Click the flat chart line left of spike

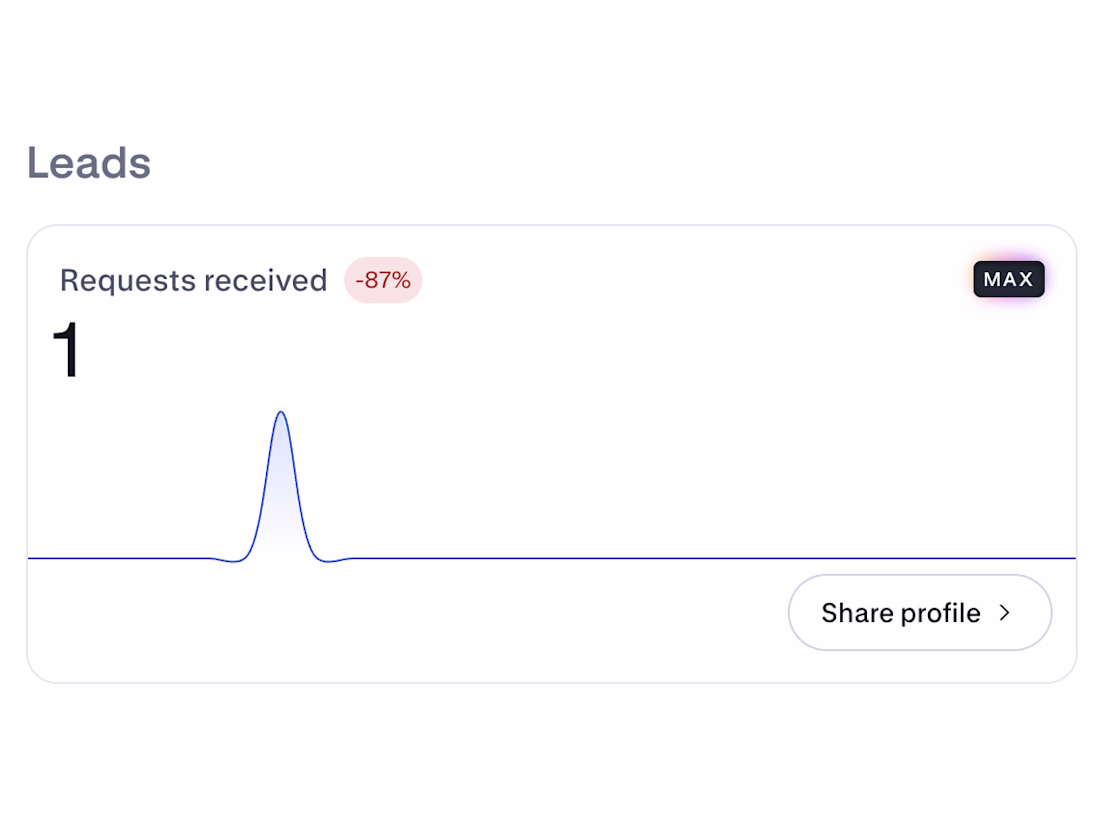tap(119, 558)
